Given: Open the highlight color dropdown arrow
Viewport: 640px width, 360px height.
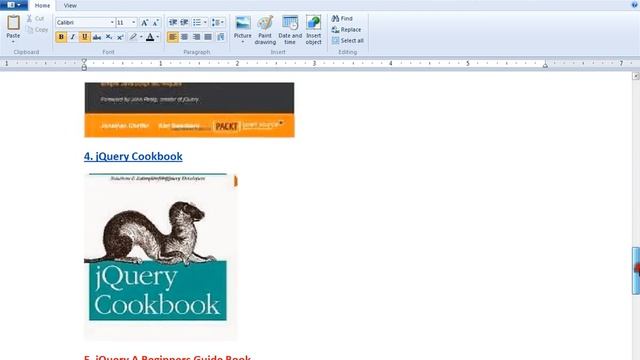Looking at the screenshot, I should tap(141, 37).
